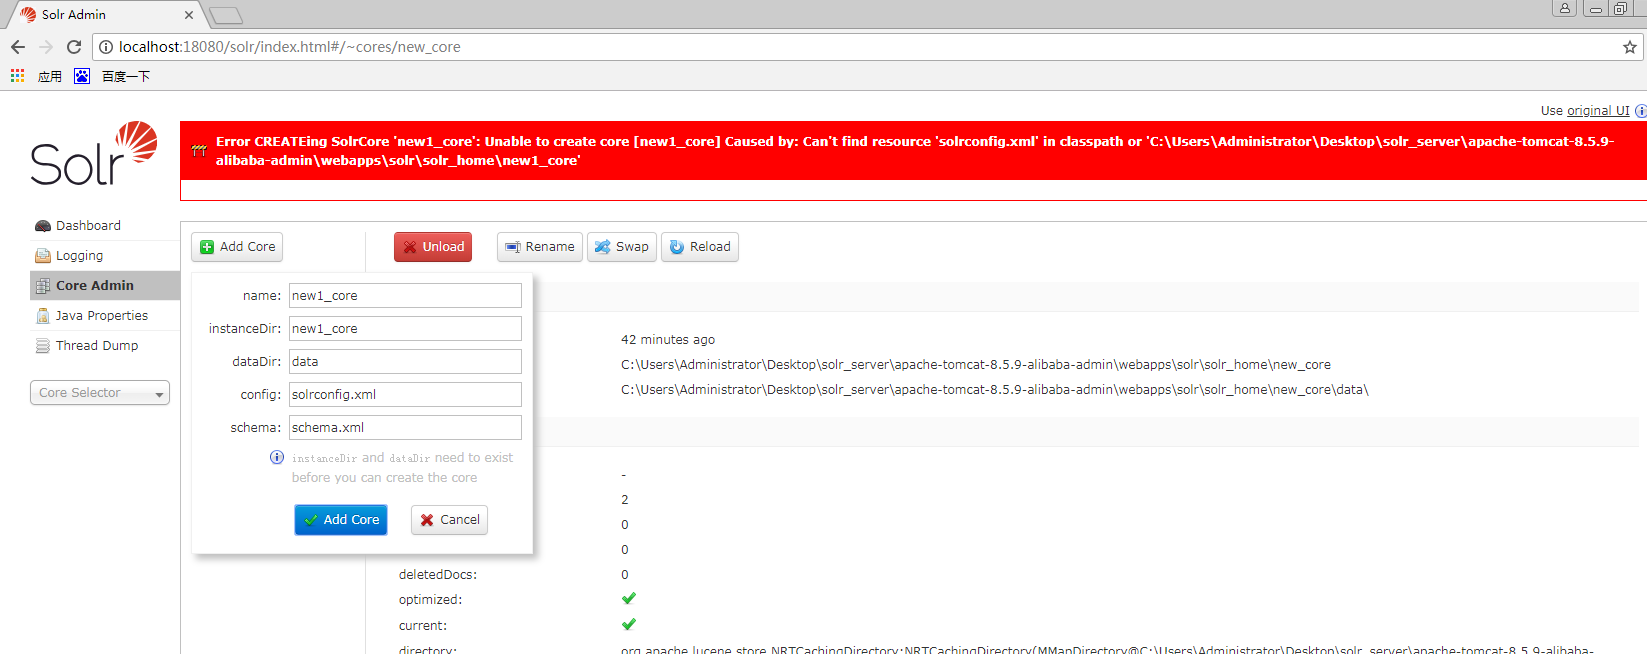Image resolution: width=1647 pixels, height=654 pixels.
Task: Click the browser forward arrow
Action: pyautogui.click(x=46, y=47)
